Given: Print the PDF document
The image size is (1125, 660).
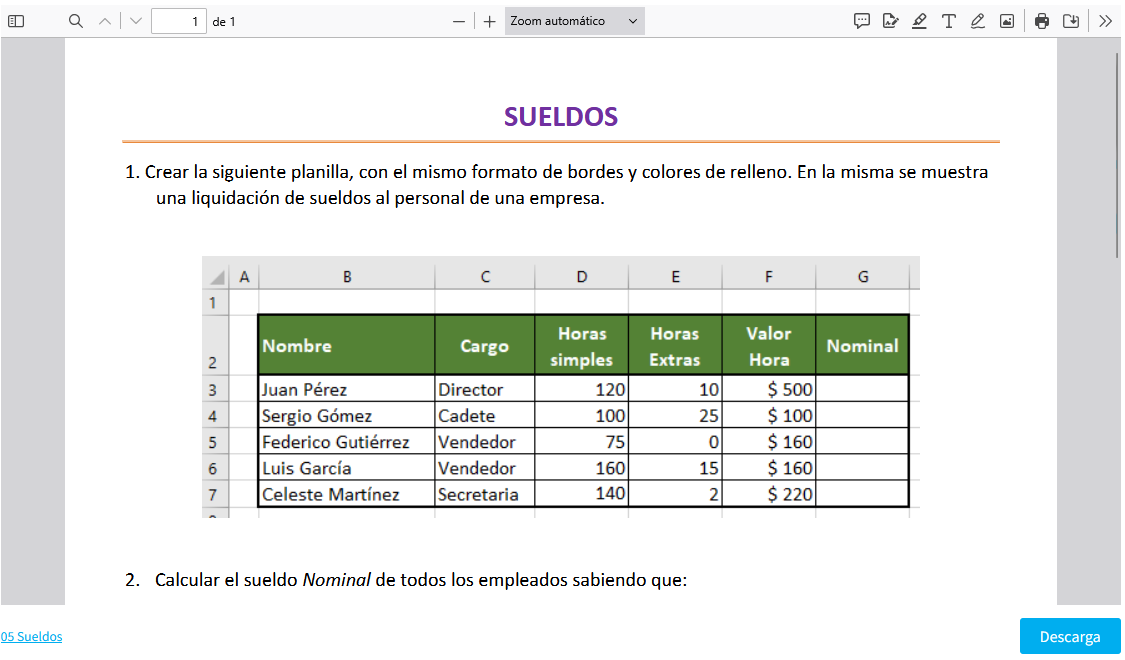Looking at the screenshot, I should click(1042, 21).
